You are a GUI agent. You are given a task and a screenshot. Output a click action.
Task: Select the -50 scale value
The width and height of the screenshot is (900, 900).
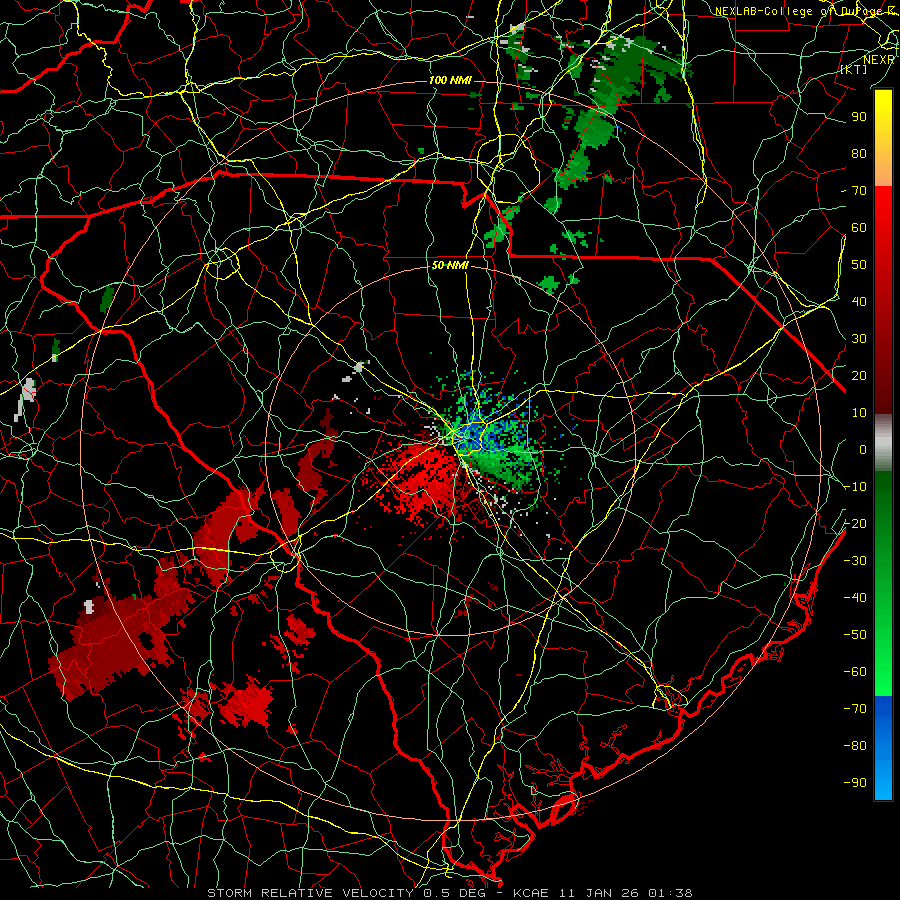[x=855, y=635]
